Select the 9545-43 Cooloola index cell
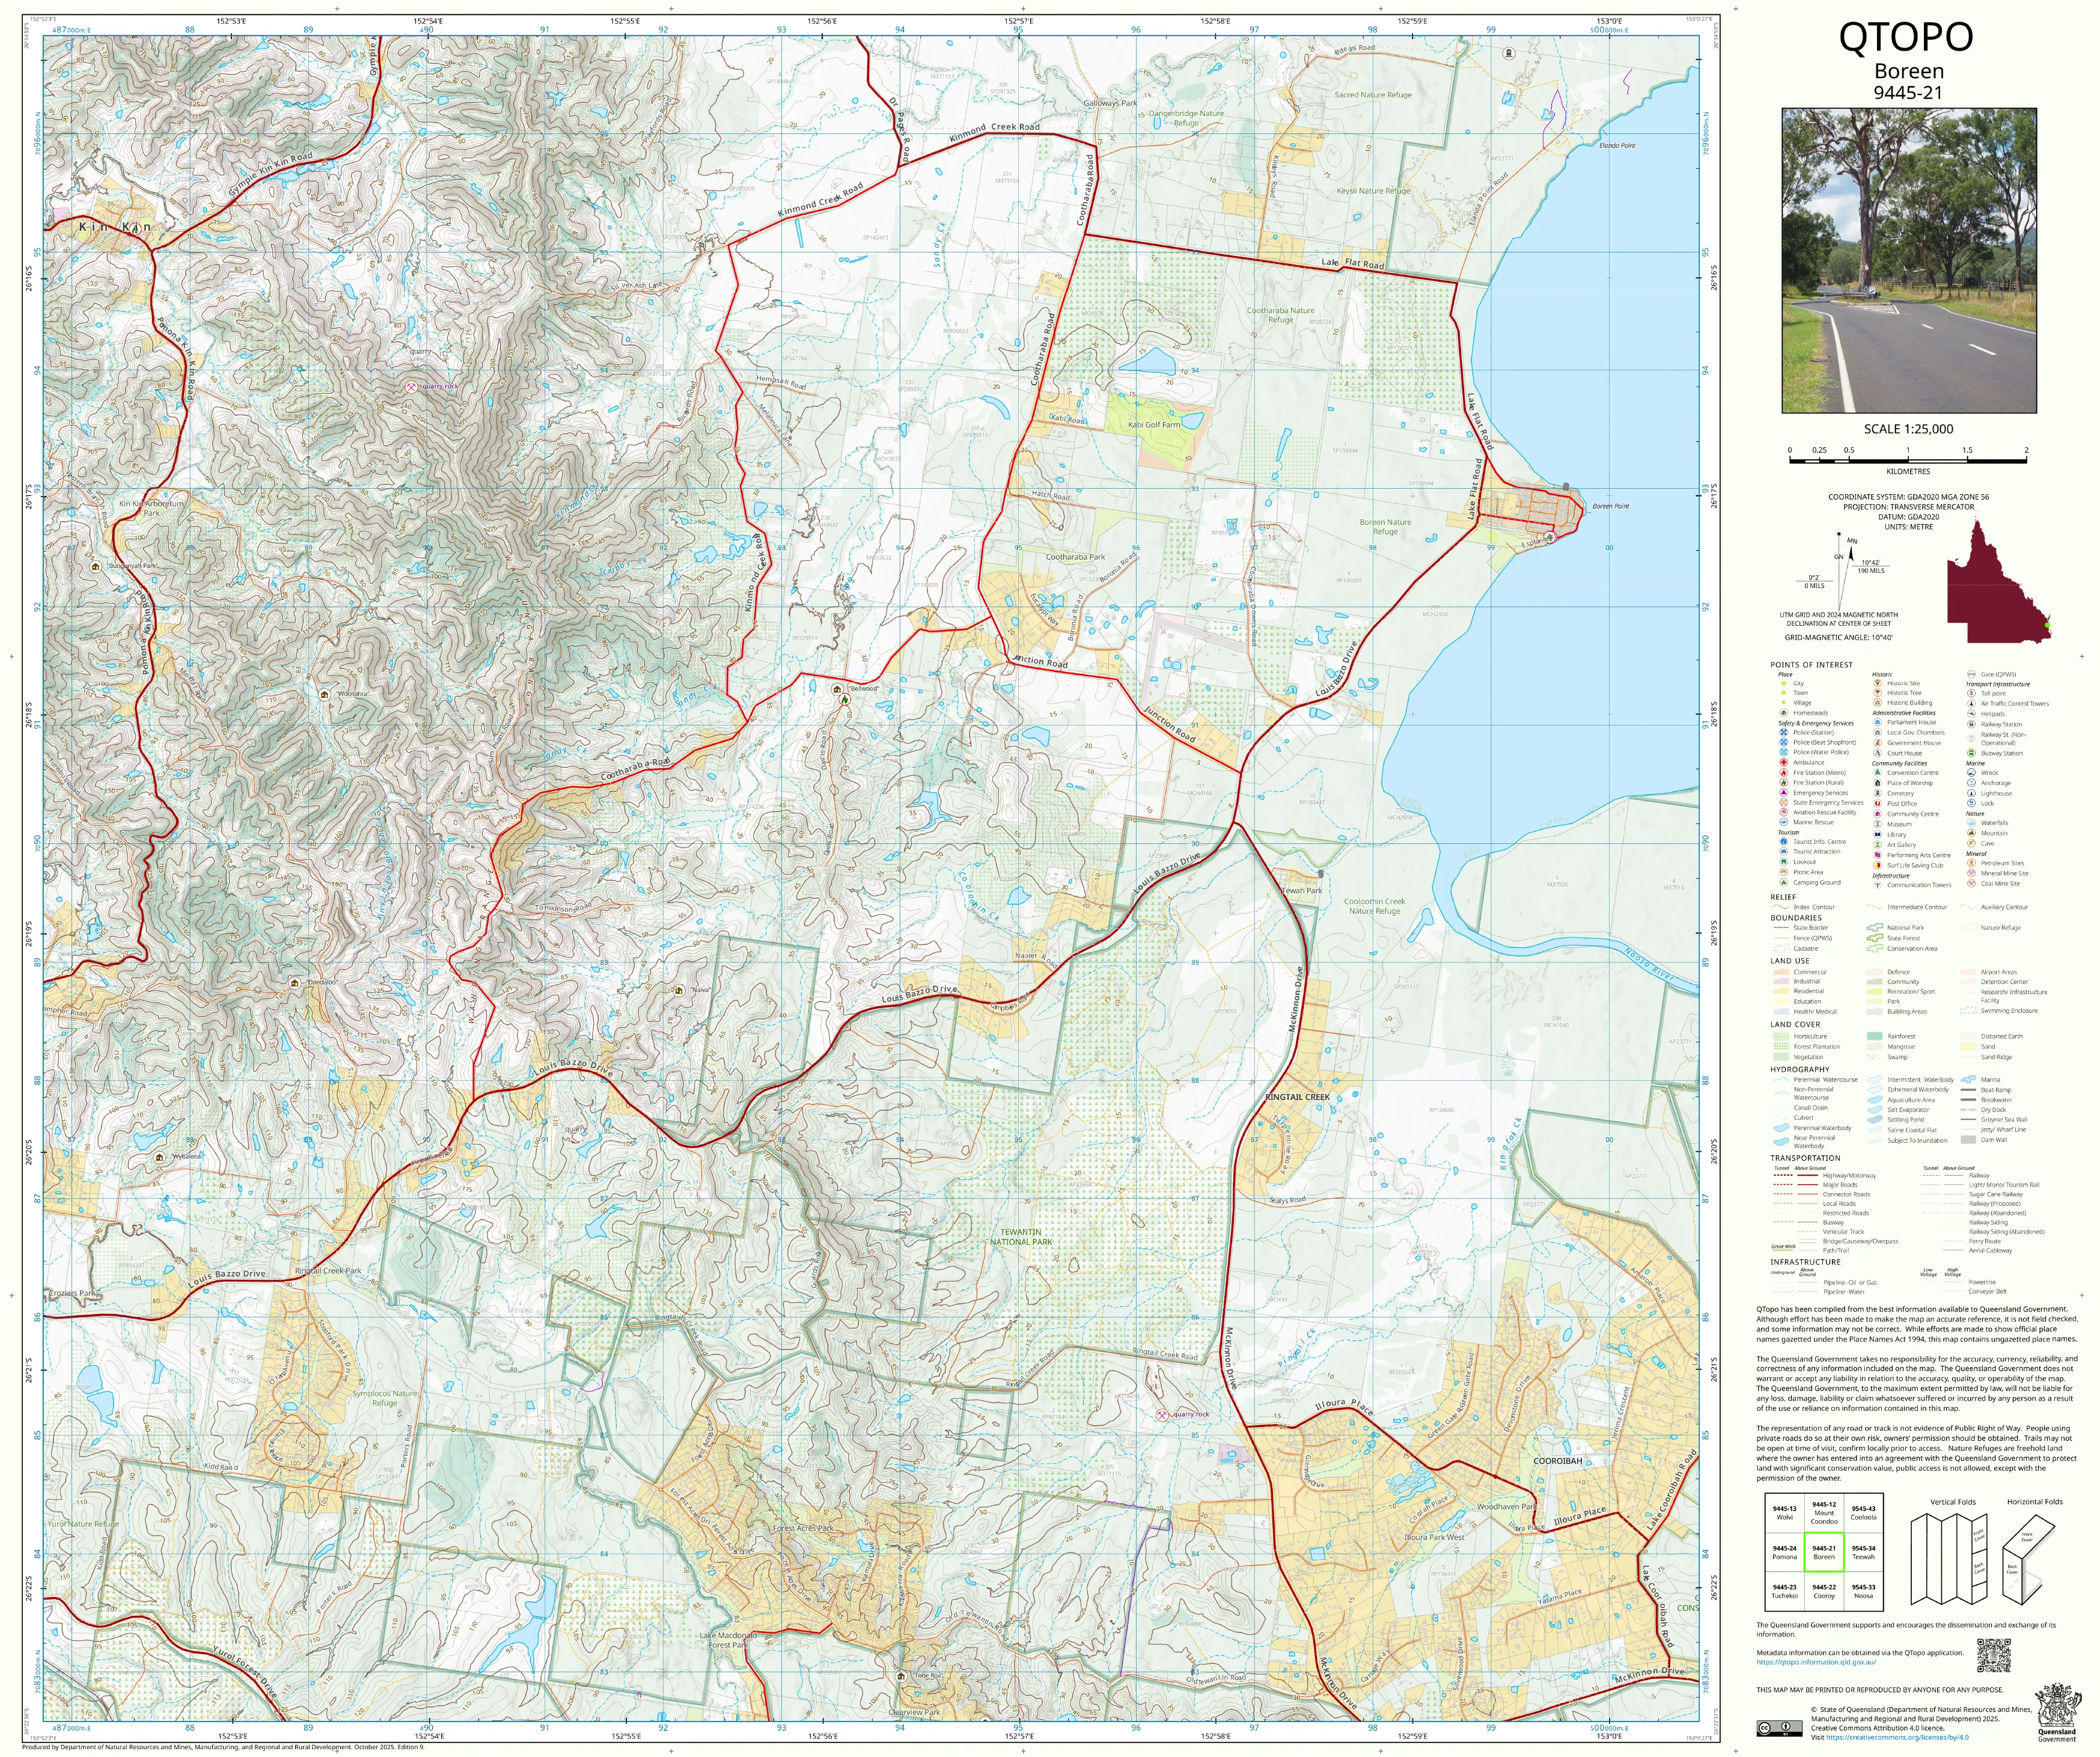 [1863, 1513]
